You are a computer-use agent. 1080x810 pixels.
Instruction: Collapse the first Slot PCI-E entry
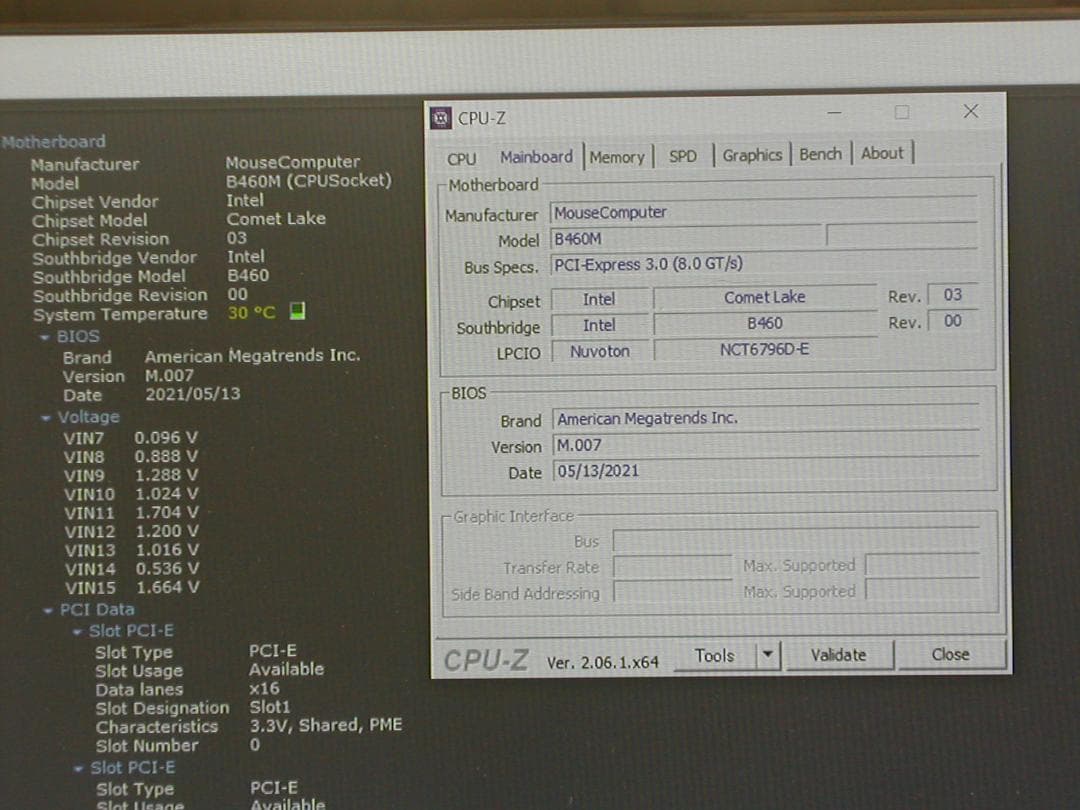pyautogui.click(x=79, y=630)
